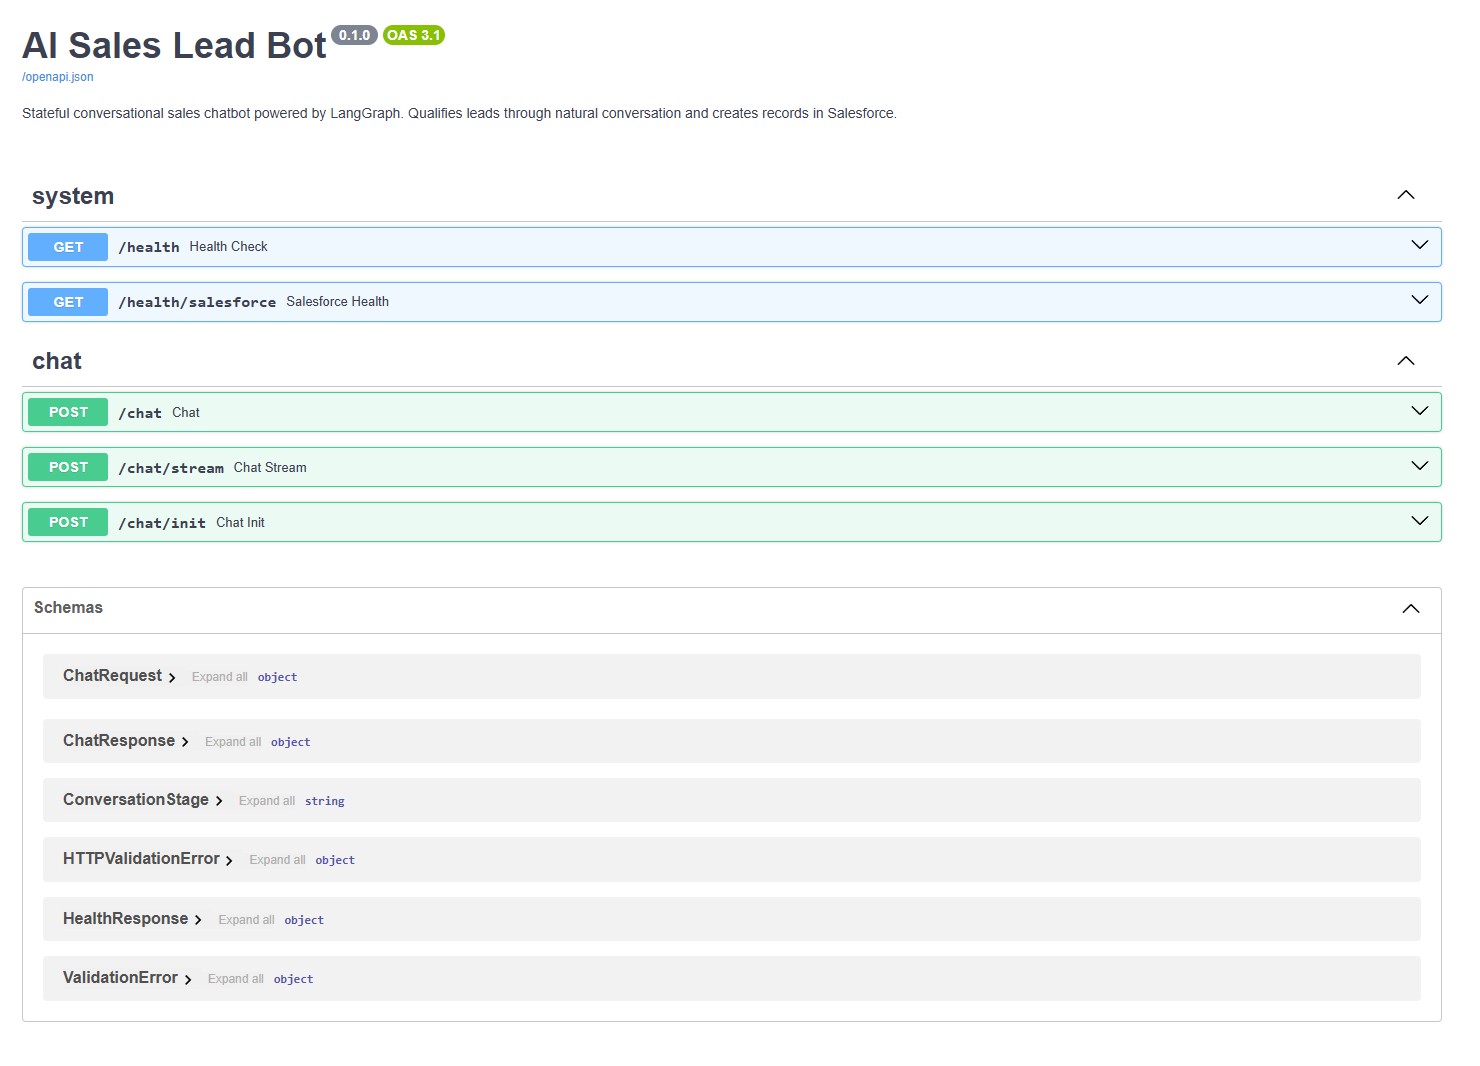
Task: Collapse the Schemas panel
Action: (1410, 609)
